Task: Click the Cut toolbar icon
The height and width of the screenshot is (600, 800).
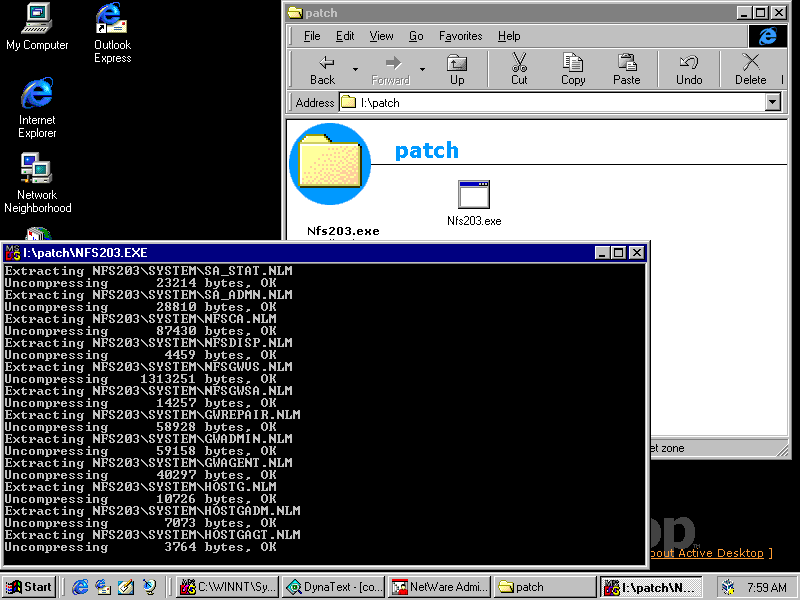Action: pos(519,69)
